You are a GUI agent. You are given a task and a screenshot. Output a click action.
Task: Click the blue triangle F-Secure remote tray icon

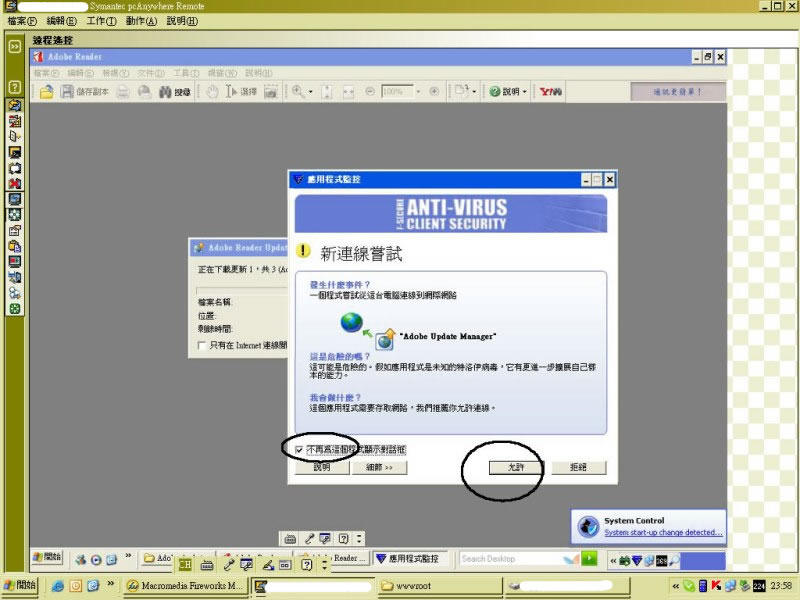[x=637, y=561]
